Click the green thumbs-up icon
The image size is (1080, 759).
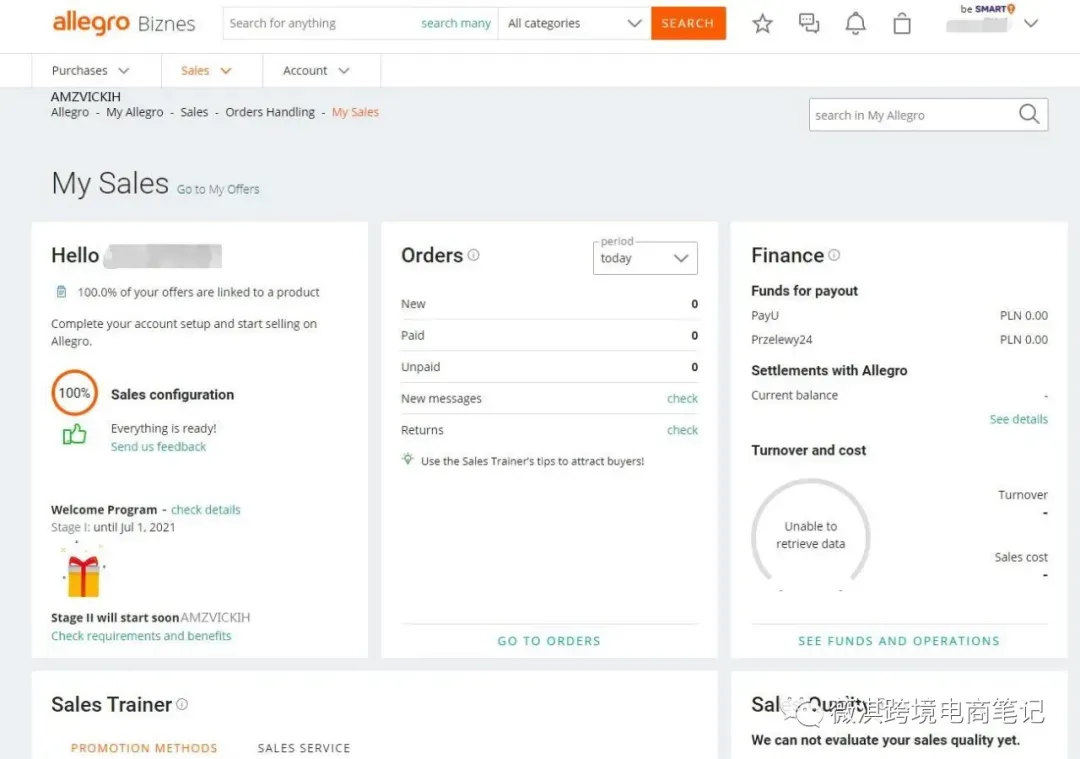(74, 434)
